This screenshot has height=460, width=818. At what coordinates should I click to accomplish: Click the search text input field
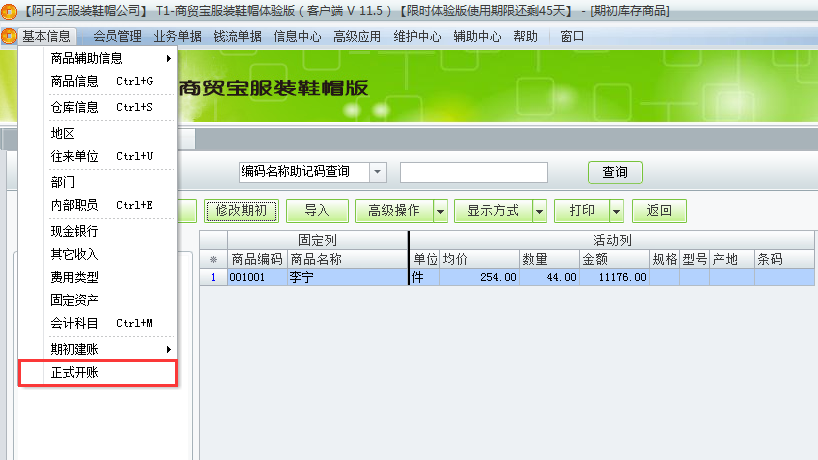[473, 172]
